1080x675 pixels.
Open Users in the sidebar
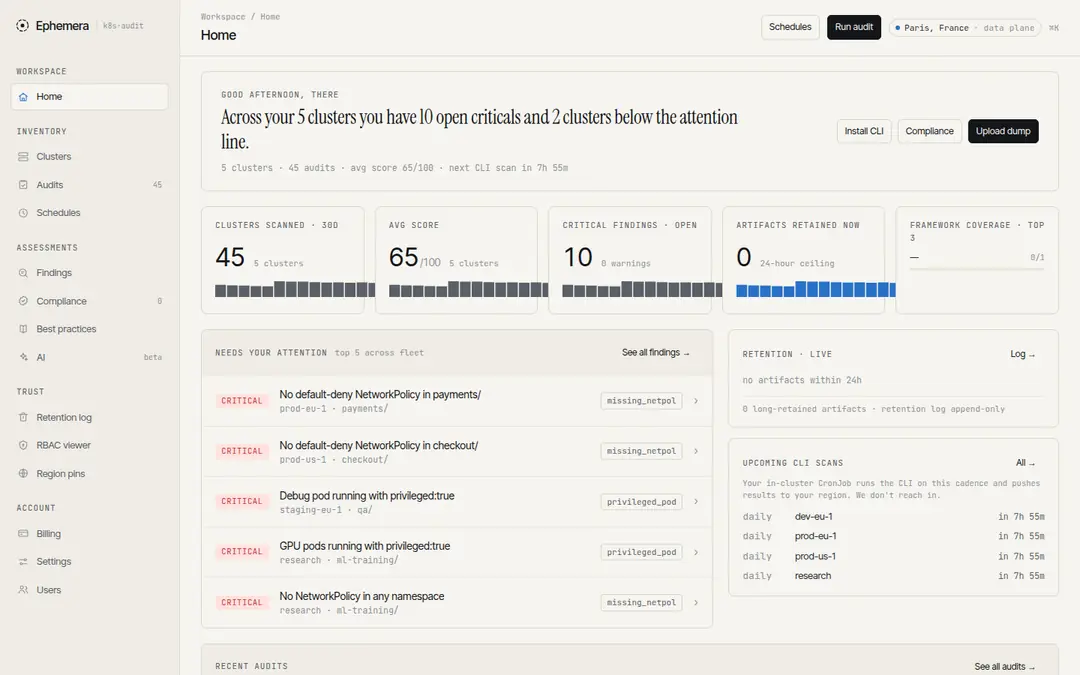point(90,590)
